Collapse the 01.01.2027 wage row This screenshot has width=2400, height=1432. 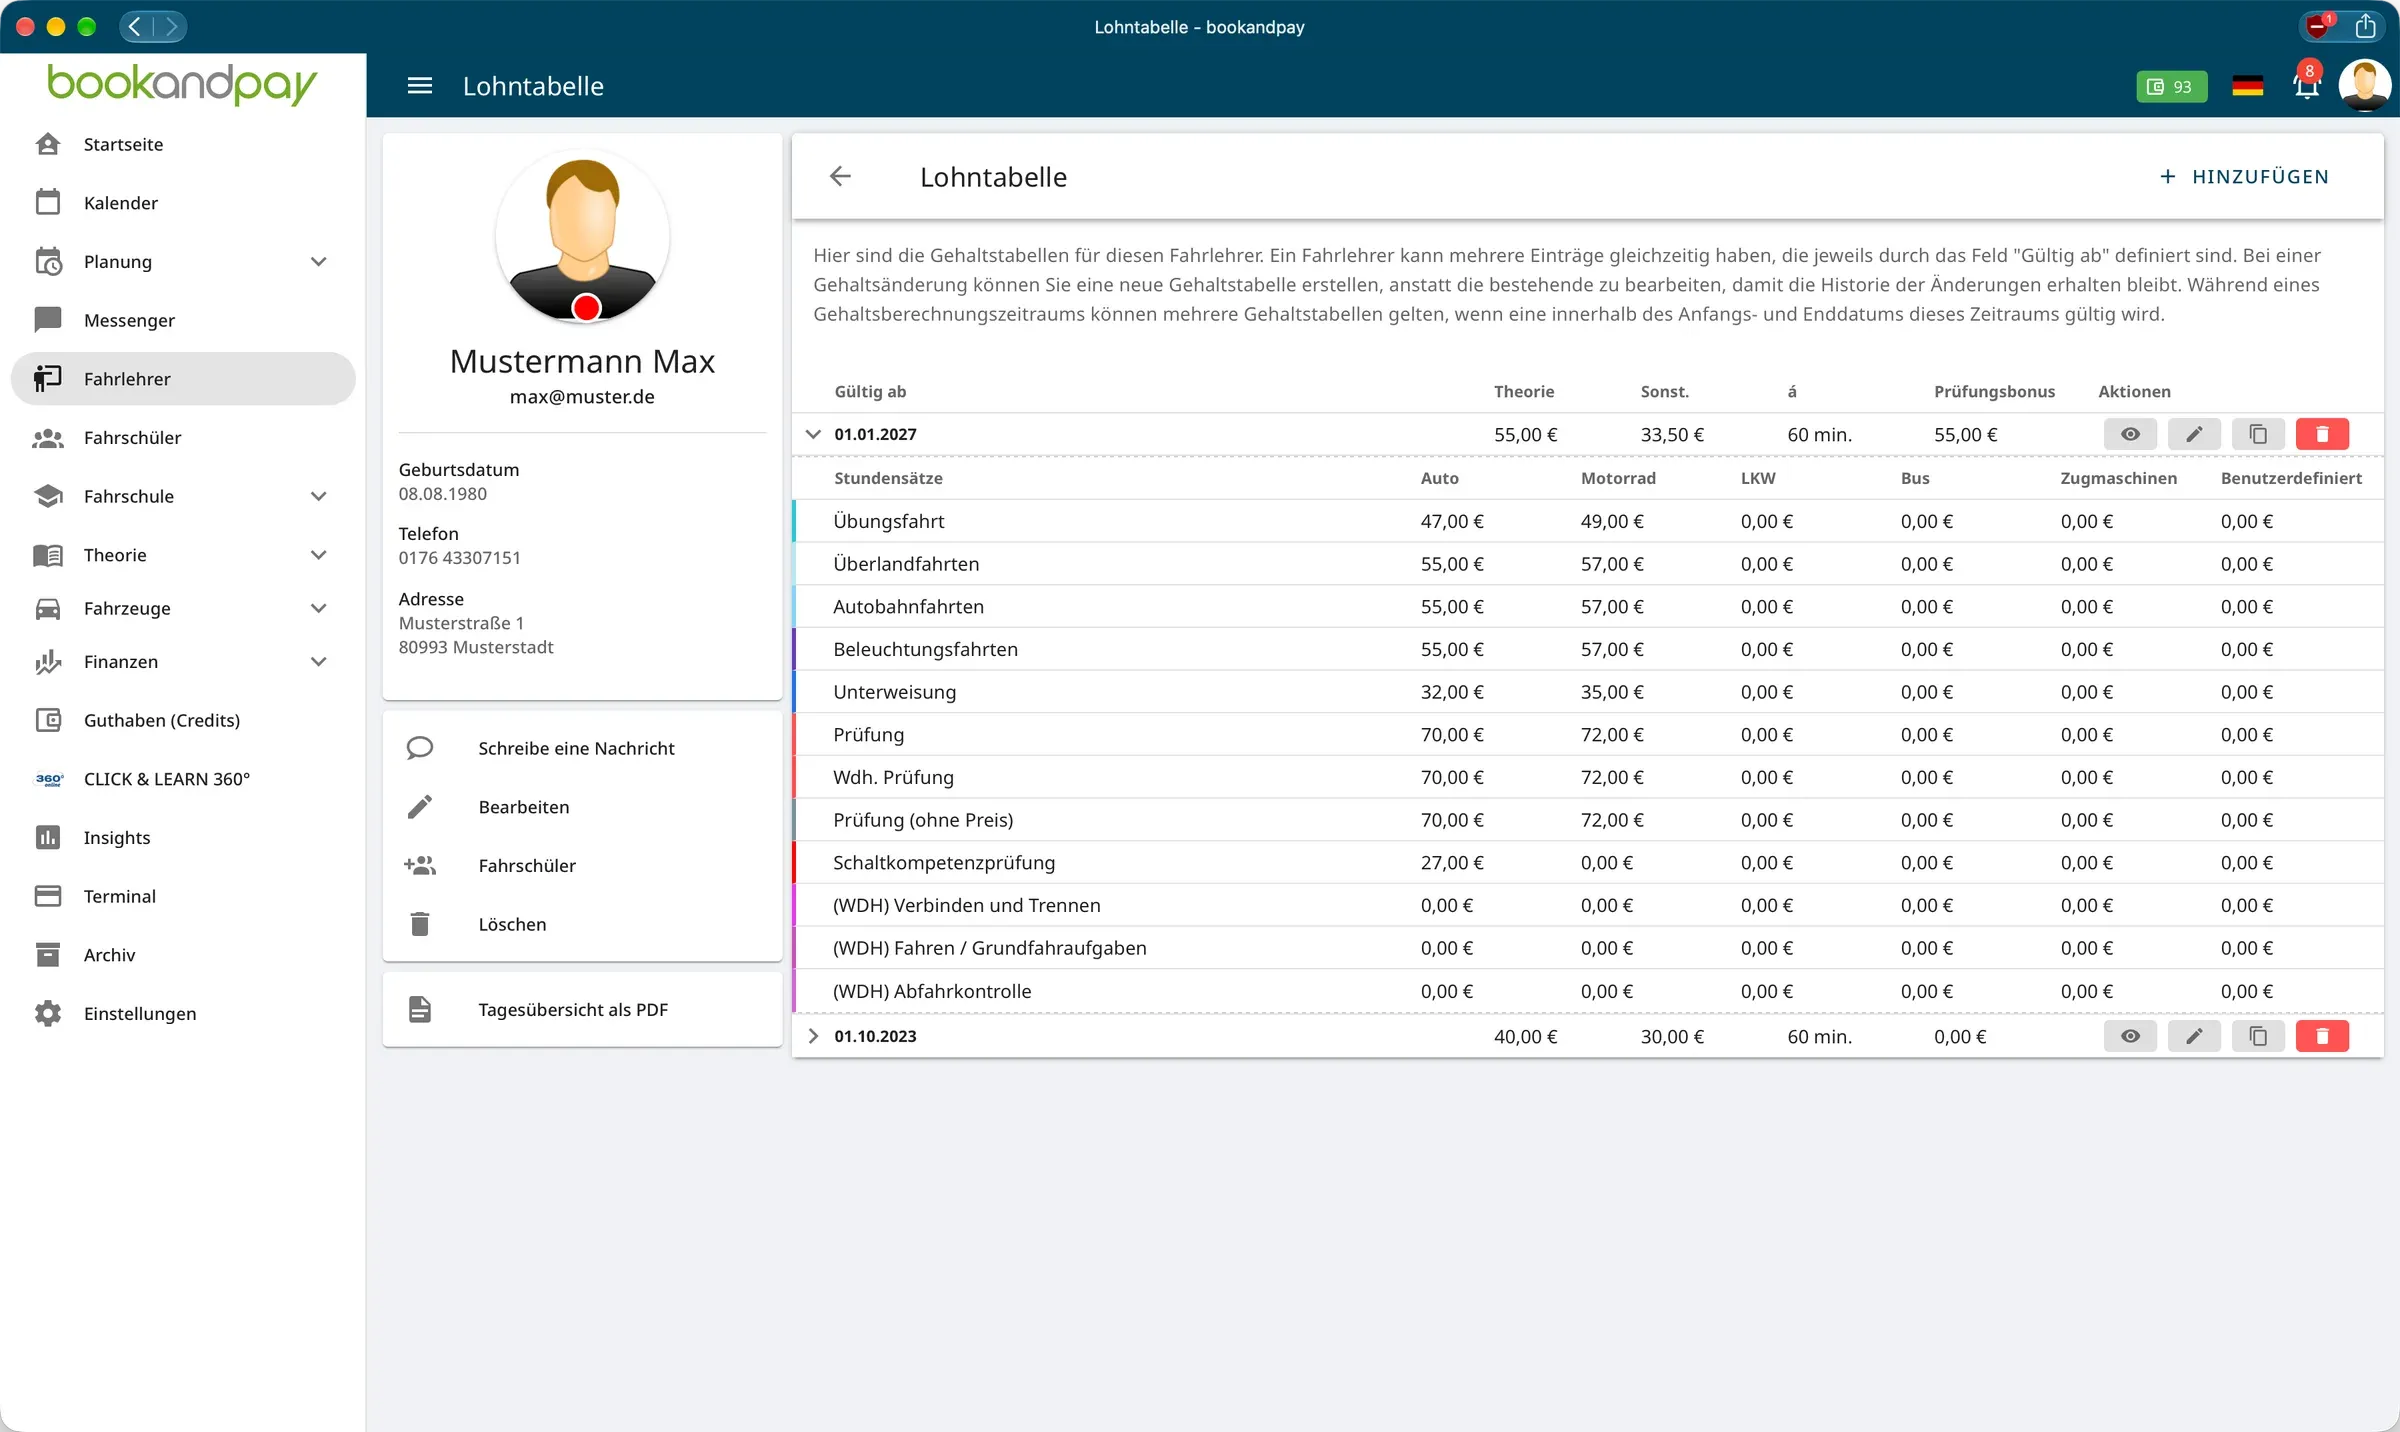813,434
